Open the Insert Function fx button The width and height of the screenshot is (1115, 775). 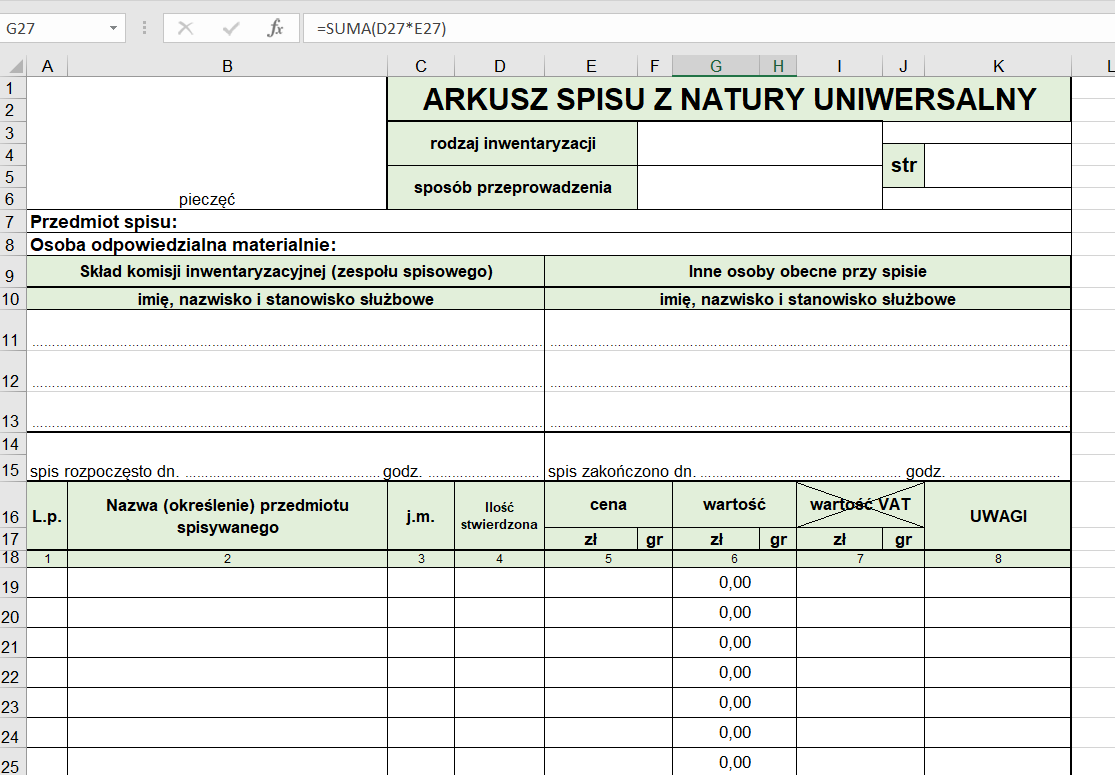tap(275, 28)
